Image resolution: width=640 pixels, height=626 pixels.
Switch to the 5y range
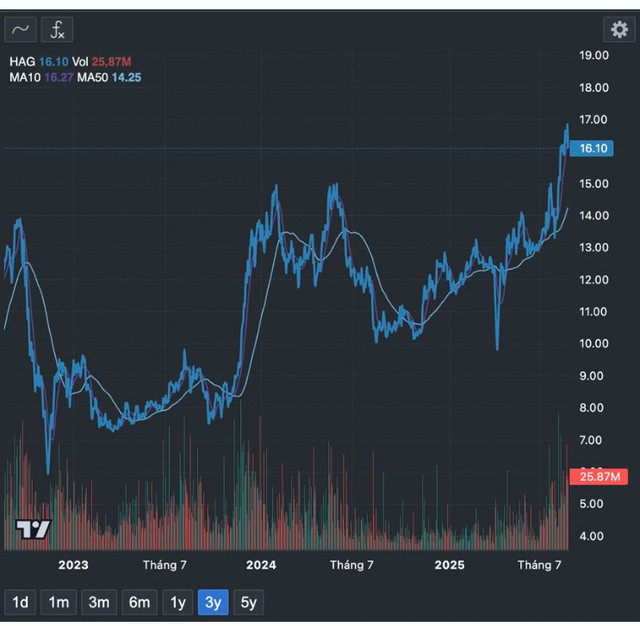click(249, 602)
